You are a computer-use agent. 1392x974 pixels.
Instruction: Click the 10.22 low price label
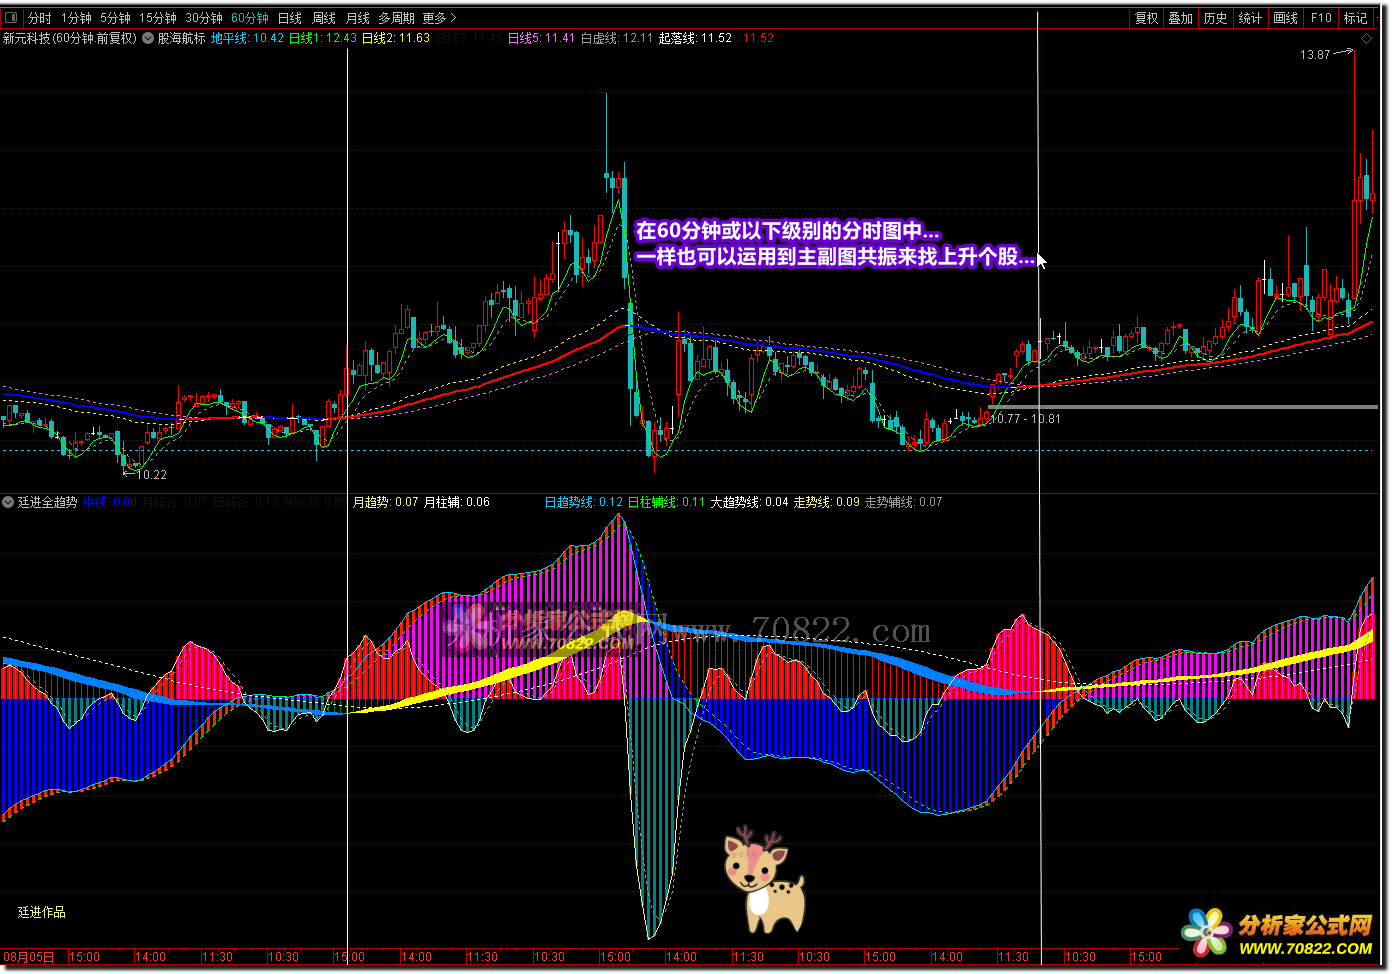[x=151, y=475]
